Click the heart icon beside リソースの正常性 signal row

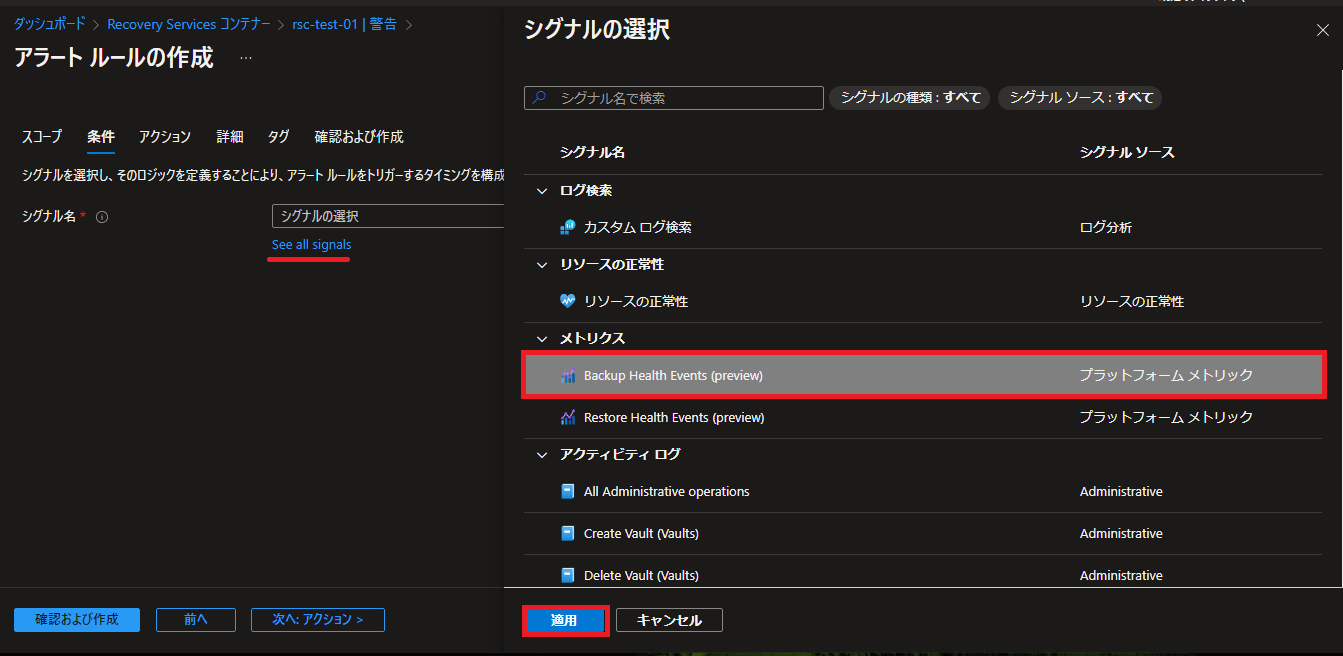[x=568, y=301]
